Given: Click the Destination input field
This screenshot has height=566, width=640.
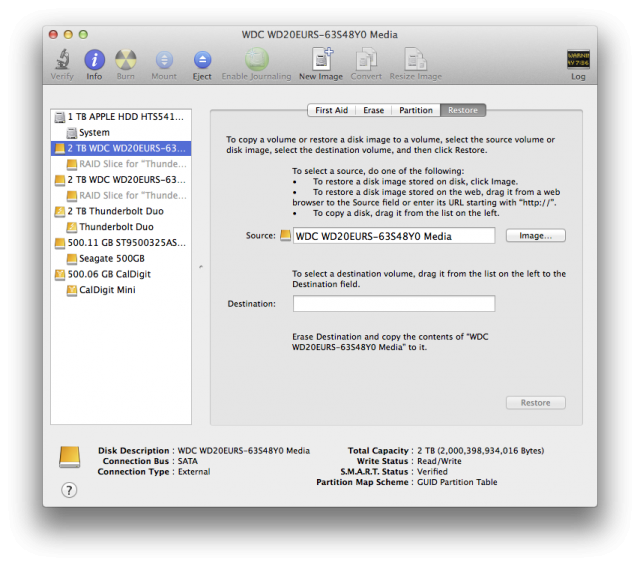Looking at the screenshot, I should click(x=394, y=304).
